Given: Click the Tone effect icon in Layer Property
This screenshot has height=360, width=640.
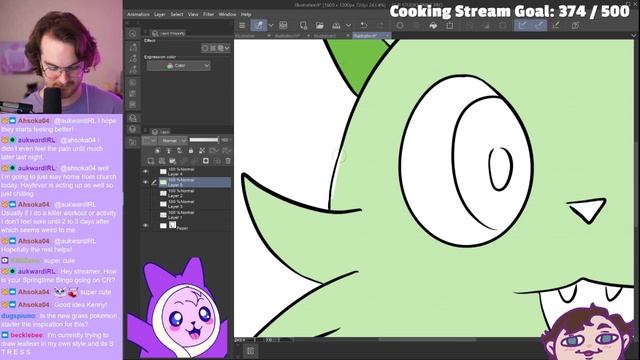Looking at the screenshot, I should pos(213,48).
